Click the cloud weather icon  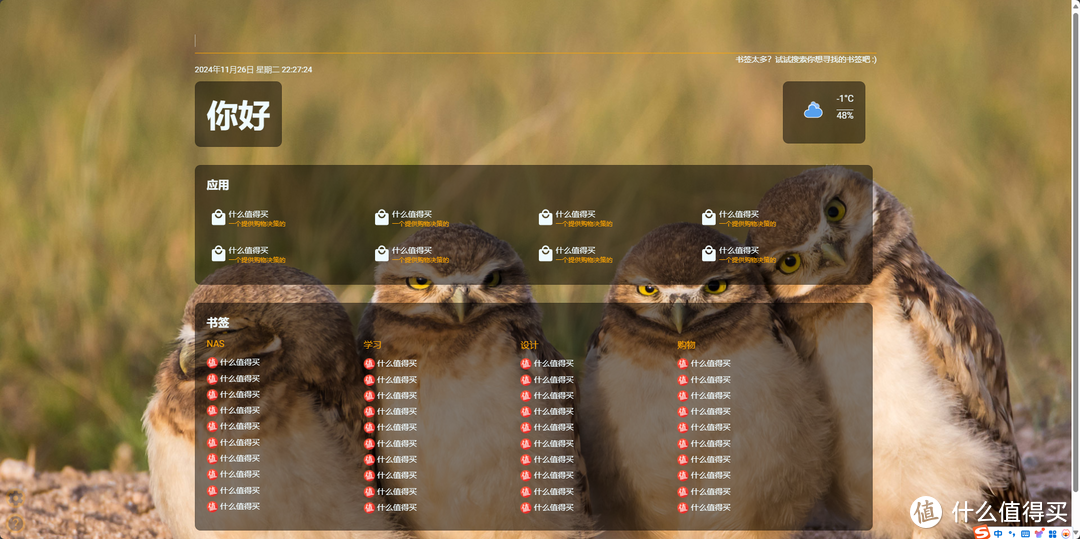click(813, 110)
